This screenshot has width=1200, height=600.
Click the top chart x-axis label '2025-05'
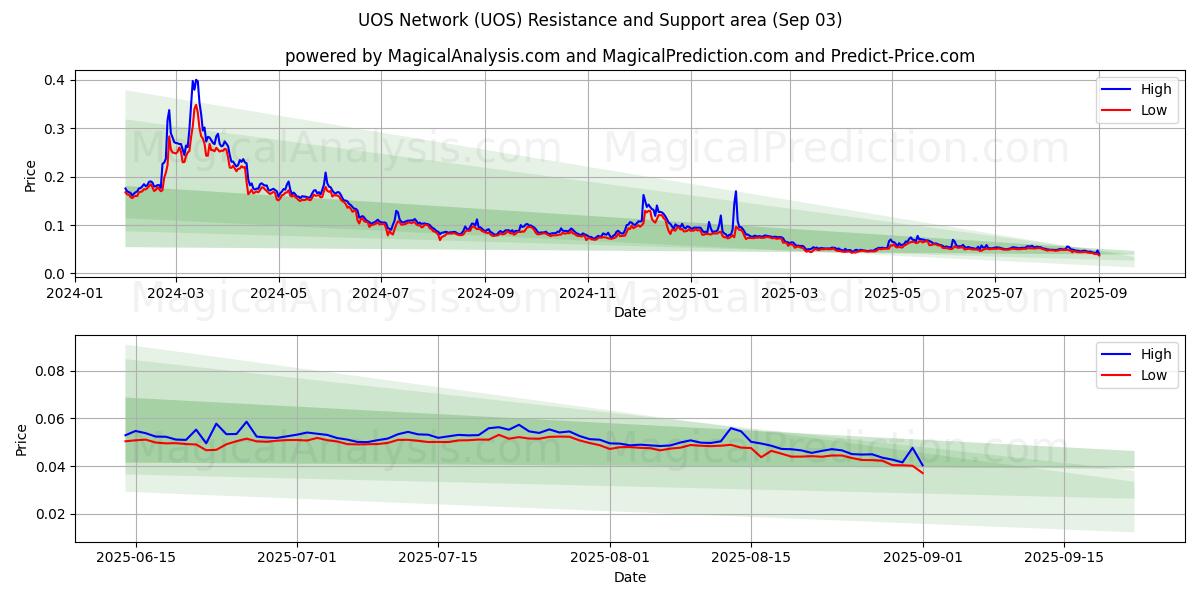892,293
